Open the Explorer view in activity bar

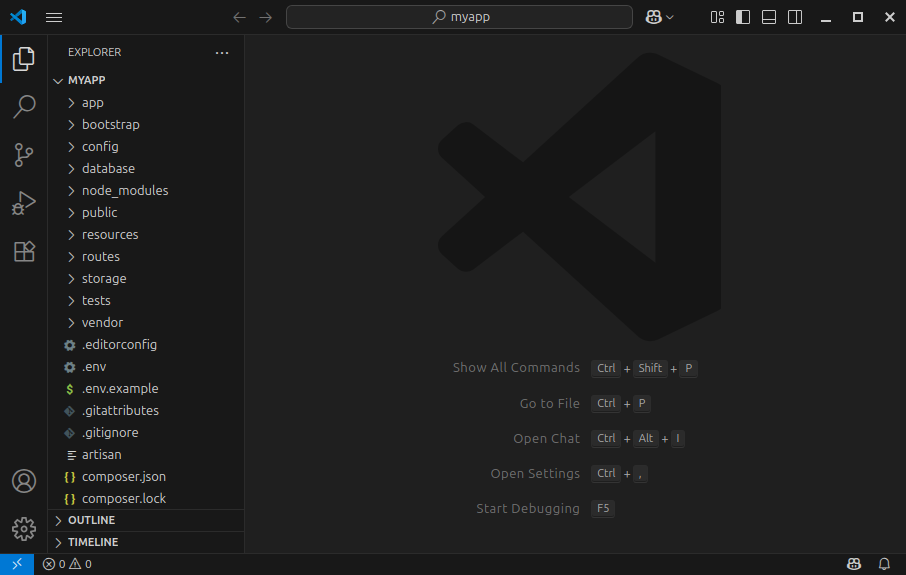point(24,59)
